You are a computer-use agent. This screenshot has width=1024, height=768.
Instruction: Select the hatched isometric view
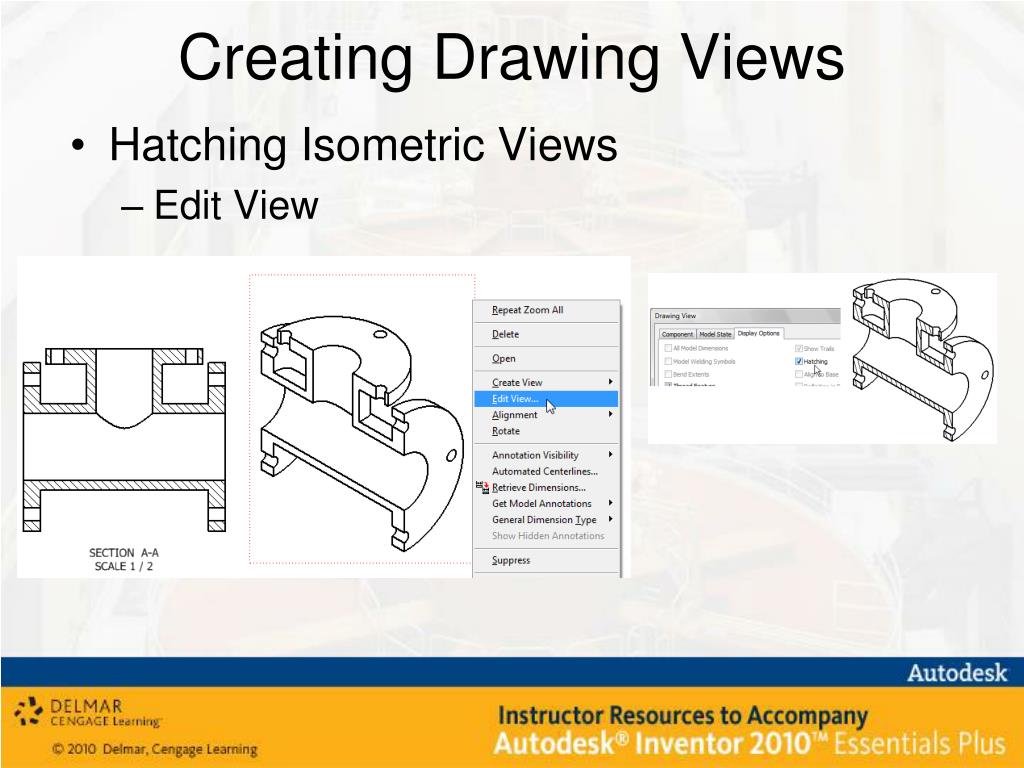click(x=923, y=359)
